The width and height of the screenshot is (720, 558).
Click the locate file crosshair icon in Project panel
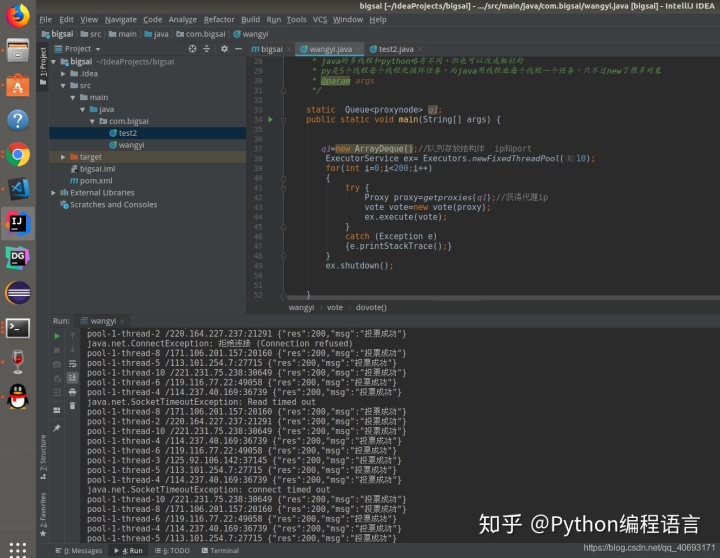pyautogui.click(x=192, y=49)
